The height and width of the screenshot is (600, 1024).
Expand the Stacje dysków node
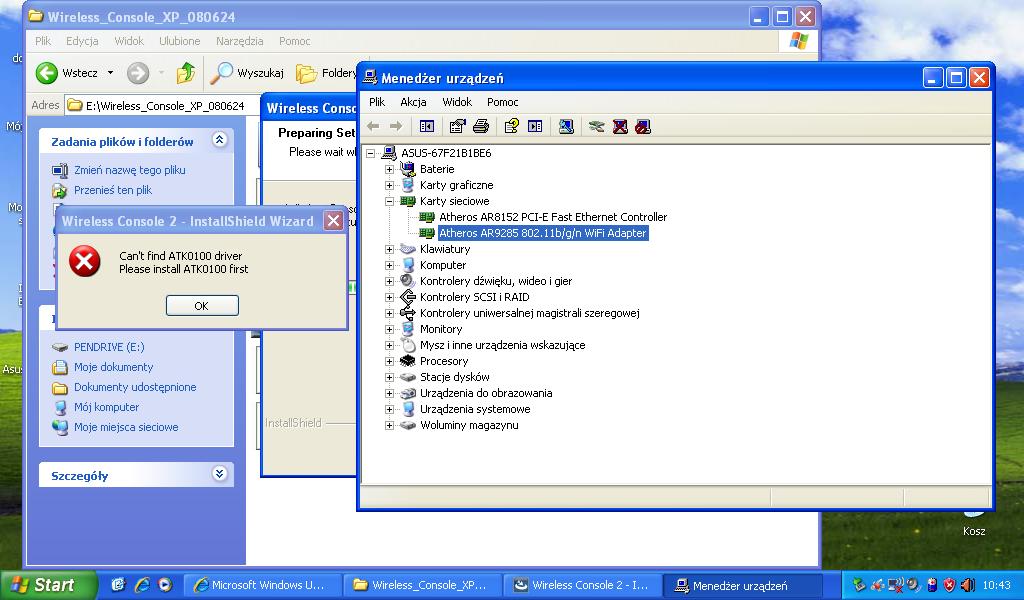(390, 377)
